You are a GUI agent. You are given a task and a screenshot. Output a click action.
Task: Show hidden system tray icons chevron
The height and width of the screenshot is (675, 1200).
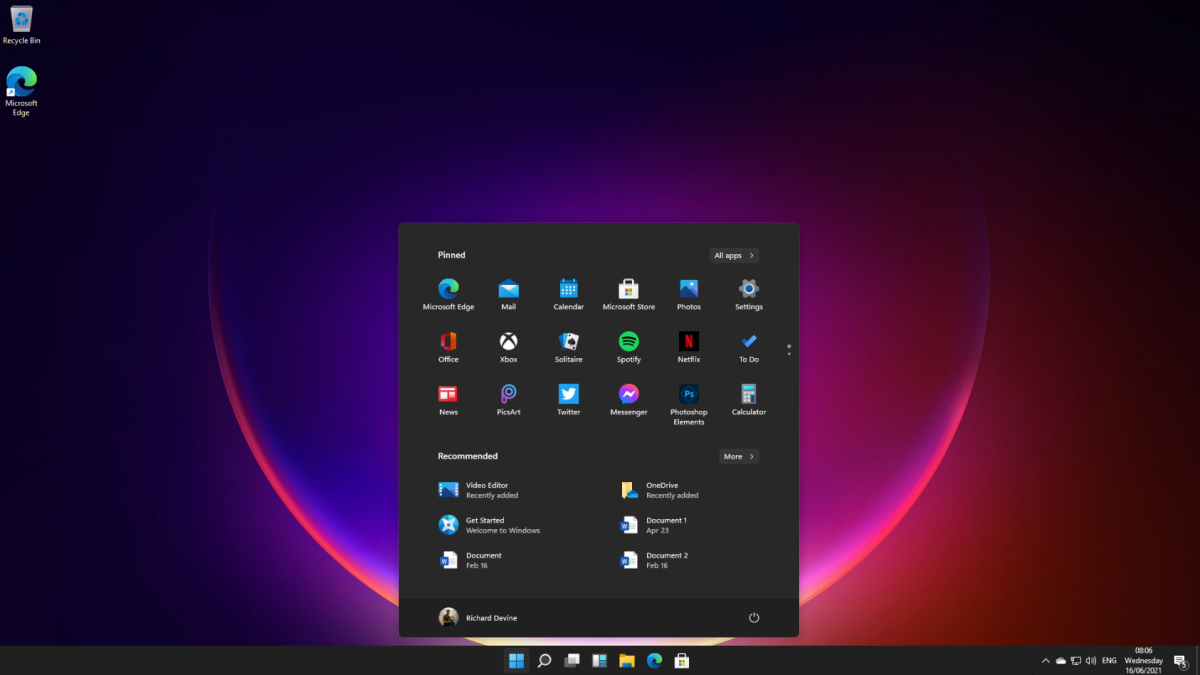[x=1046, y=660]
